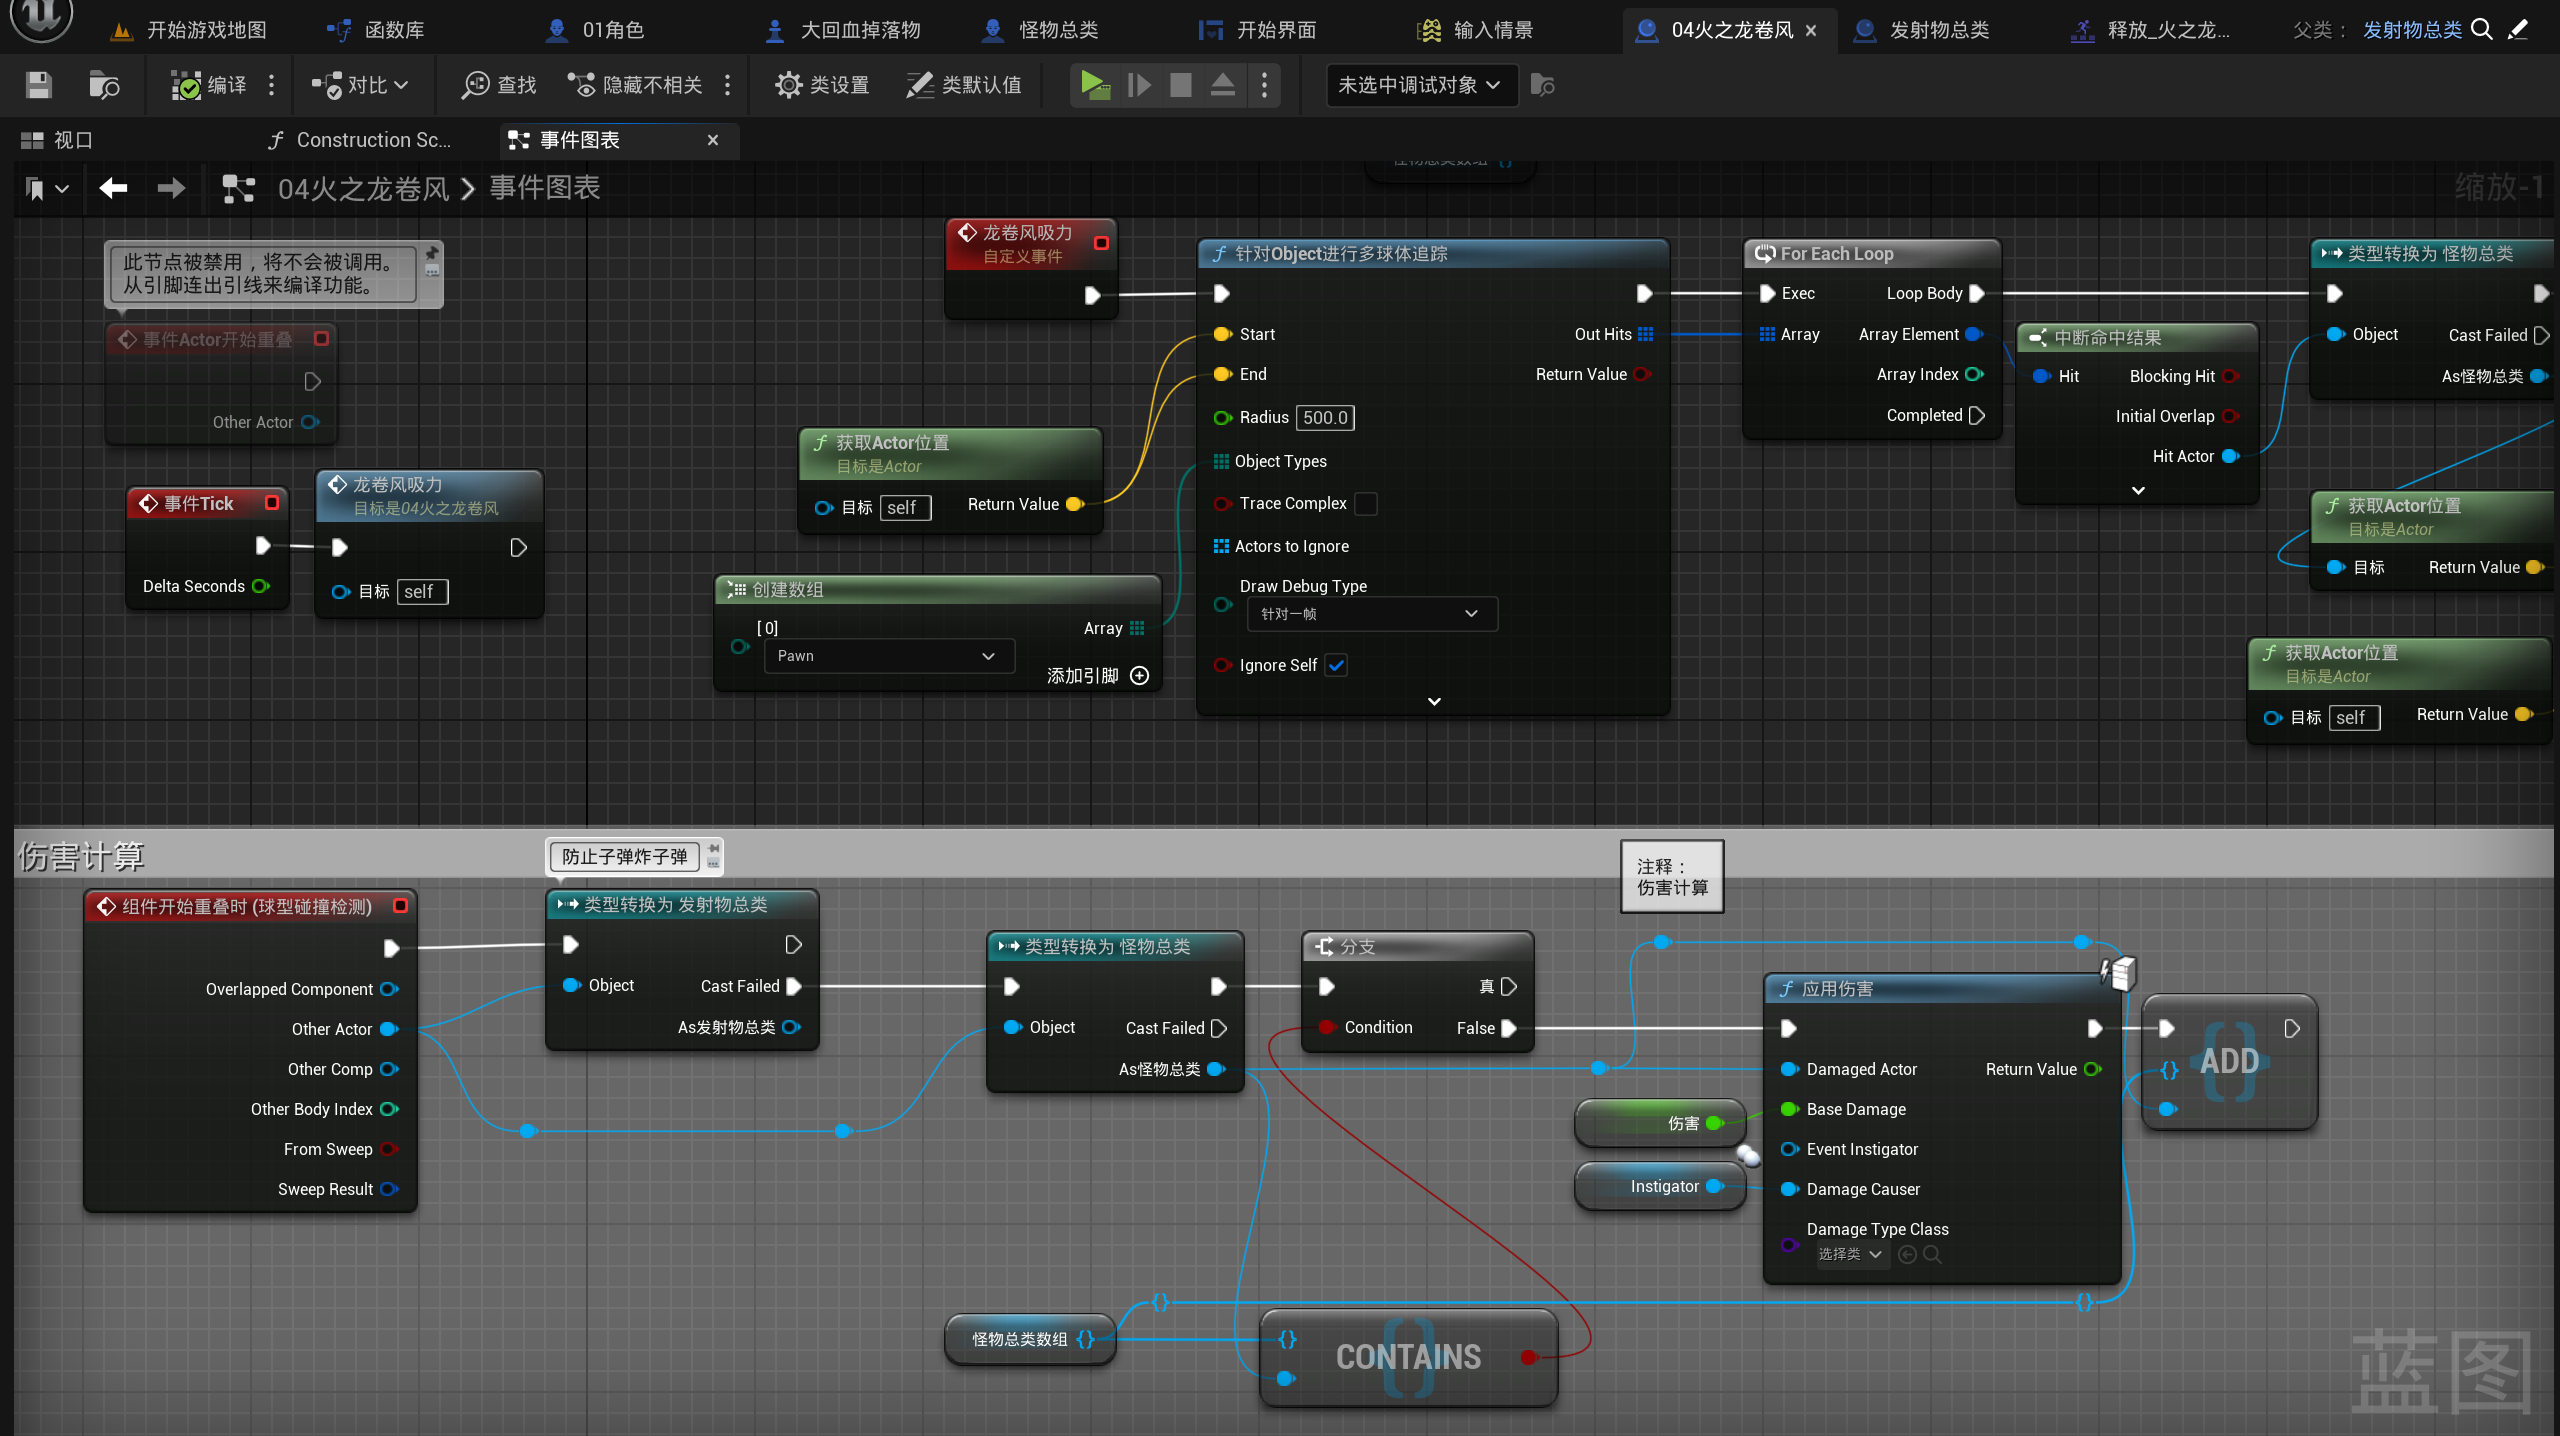Uncheck the Ignore Self checkbox
Screen dimensions: 2560x1436
click(x=1336, y=665)
